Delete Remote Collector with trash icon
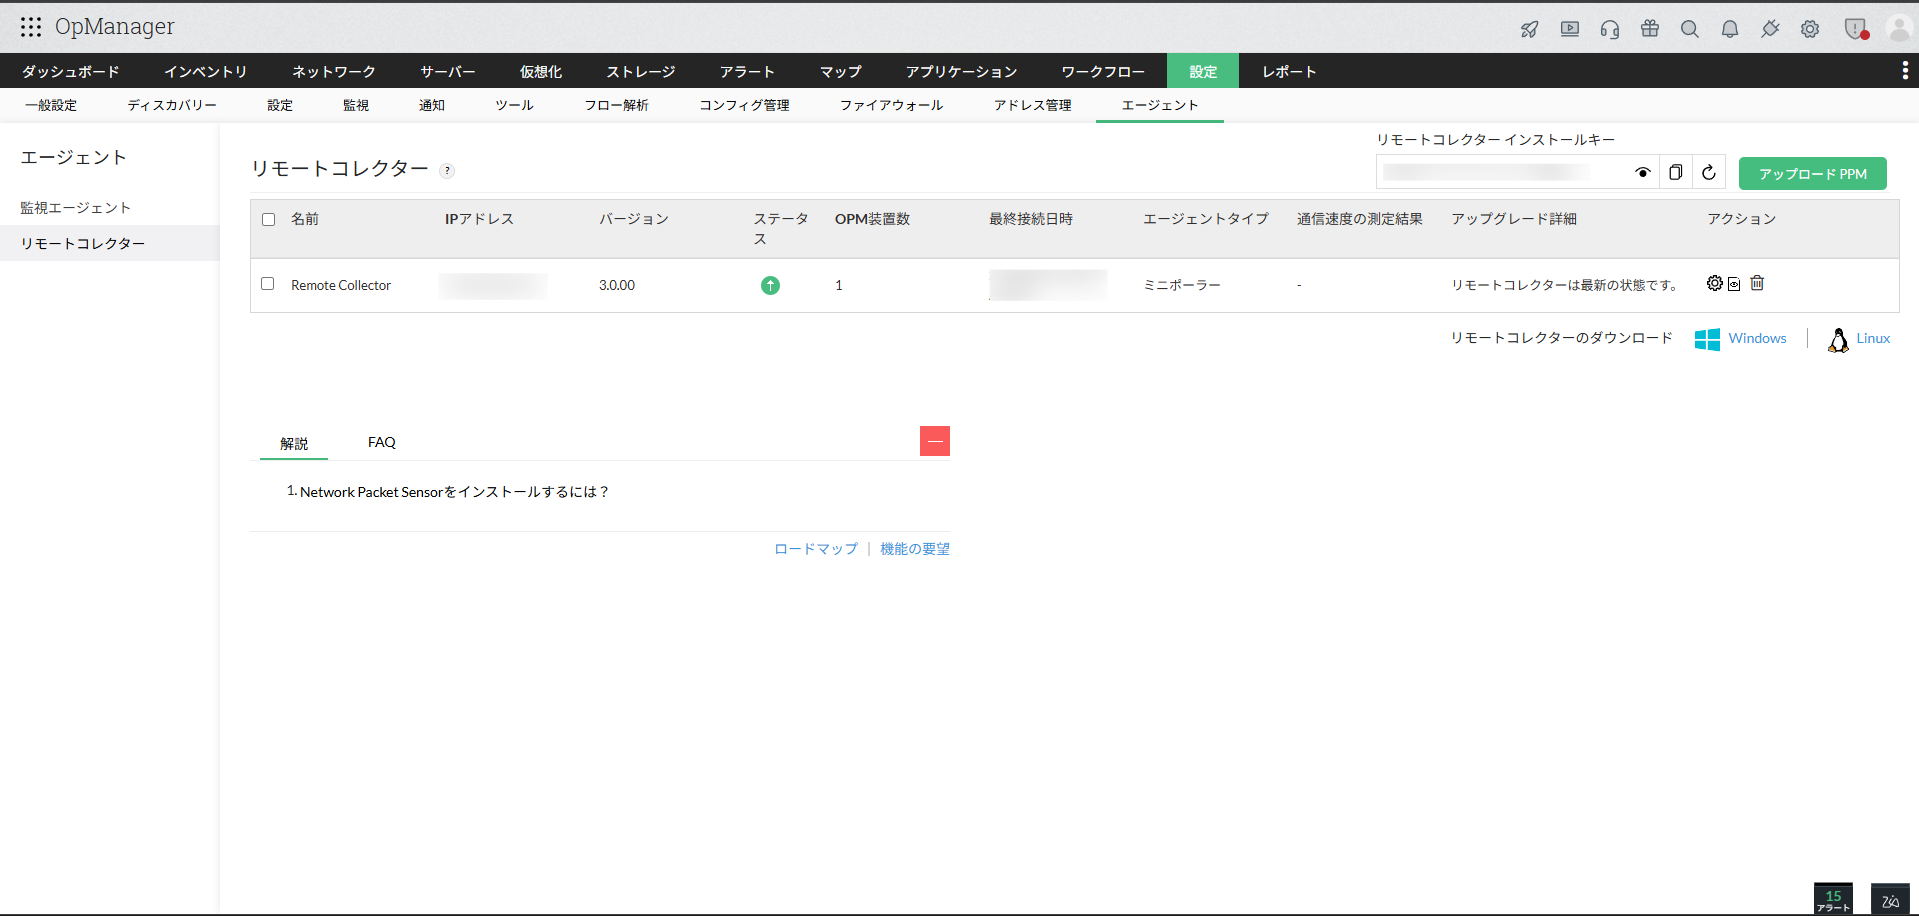The width and height of the screenshot is (1919, 916). (x=1757, y=283)
